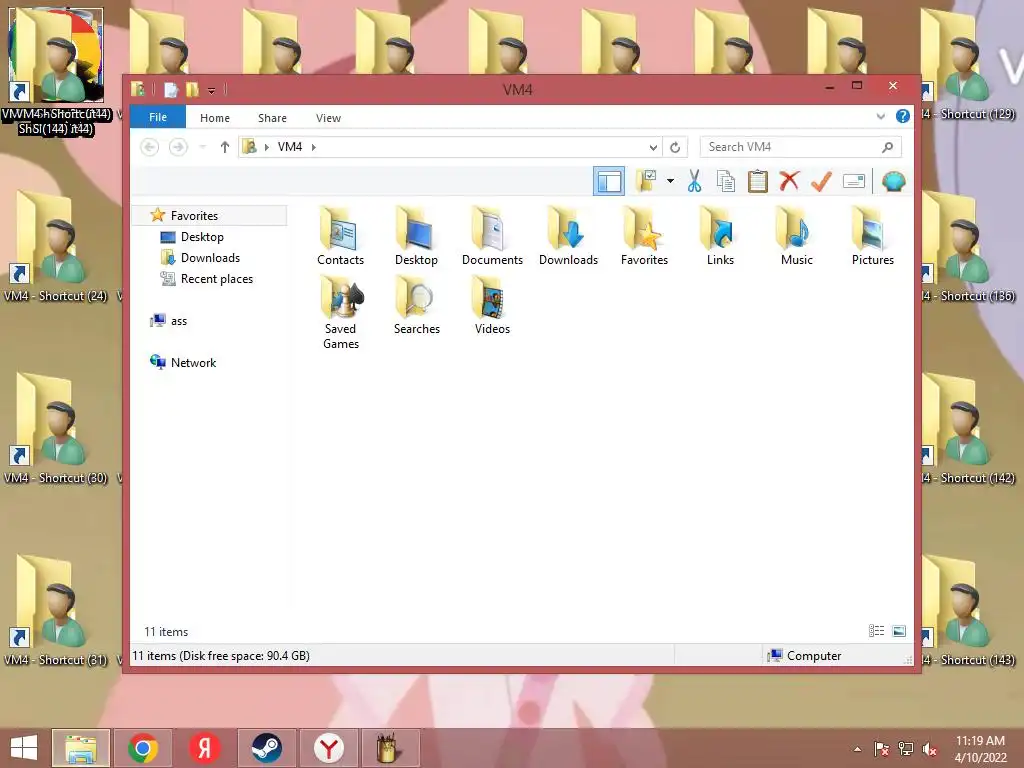Open Yandex Browser on the taskbar
The height and width of the screenshot is (768, 1024).
tap(328, 748)
